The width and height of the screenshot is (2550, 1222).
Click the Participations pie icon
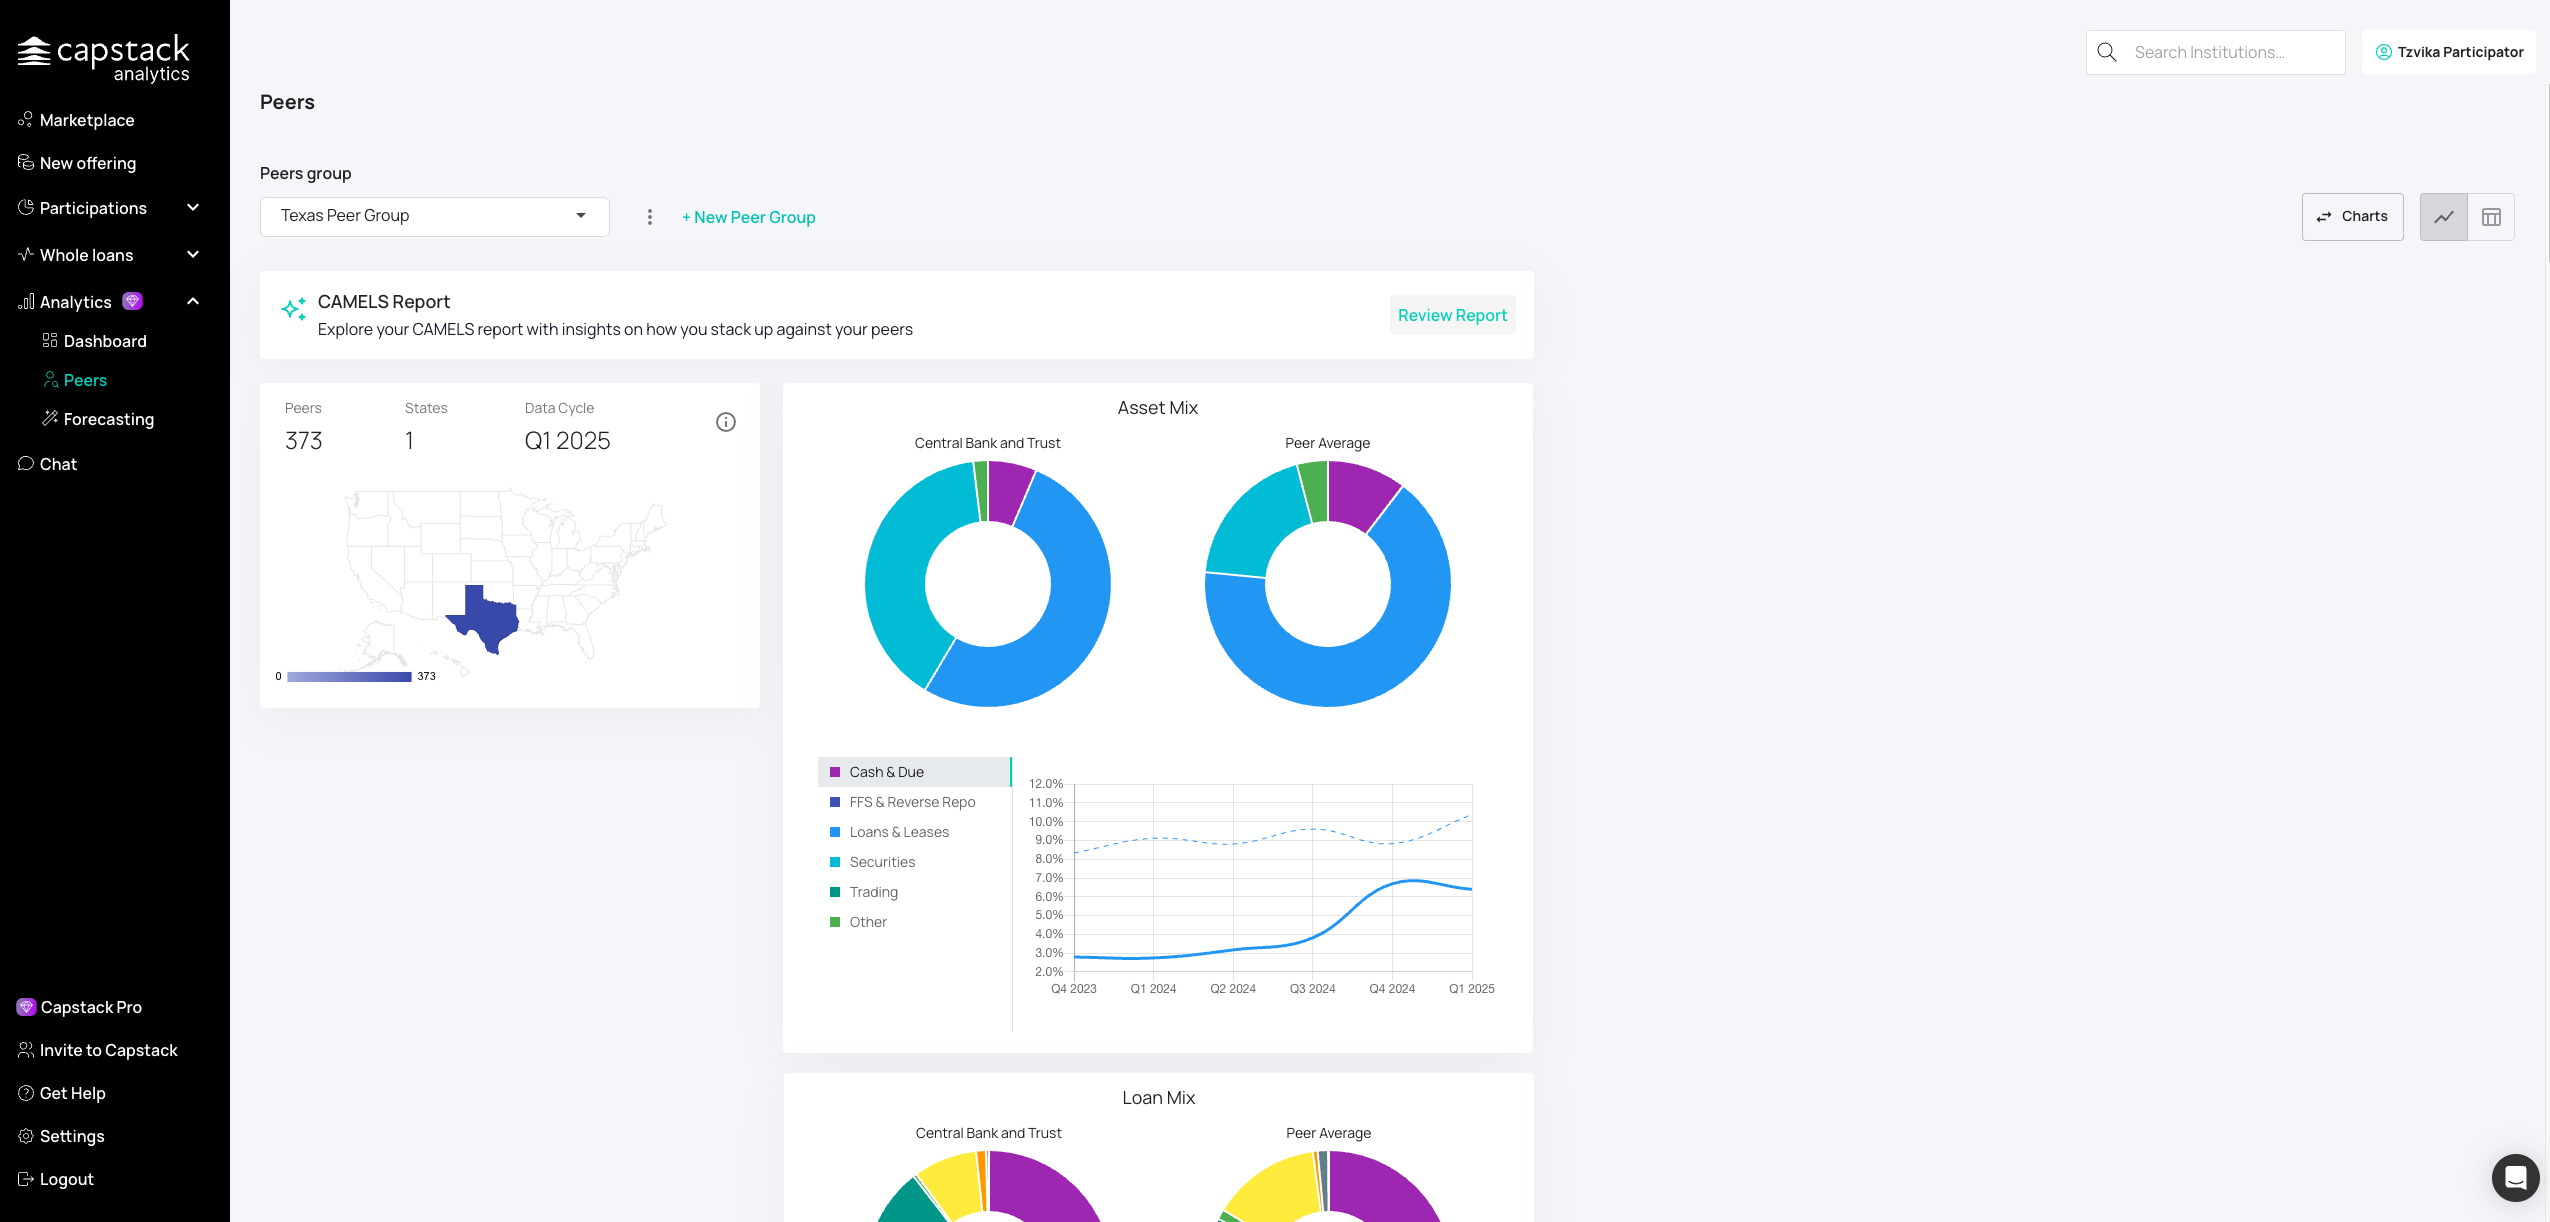(26, 207)
